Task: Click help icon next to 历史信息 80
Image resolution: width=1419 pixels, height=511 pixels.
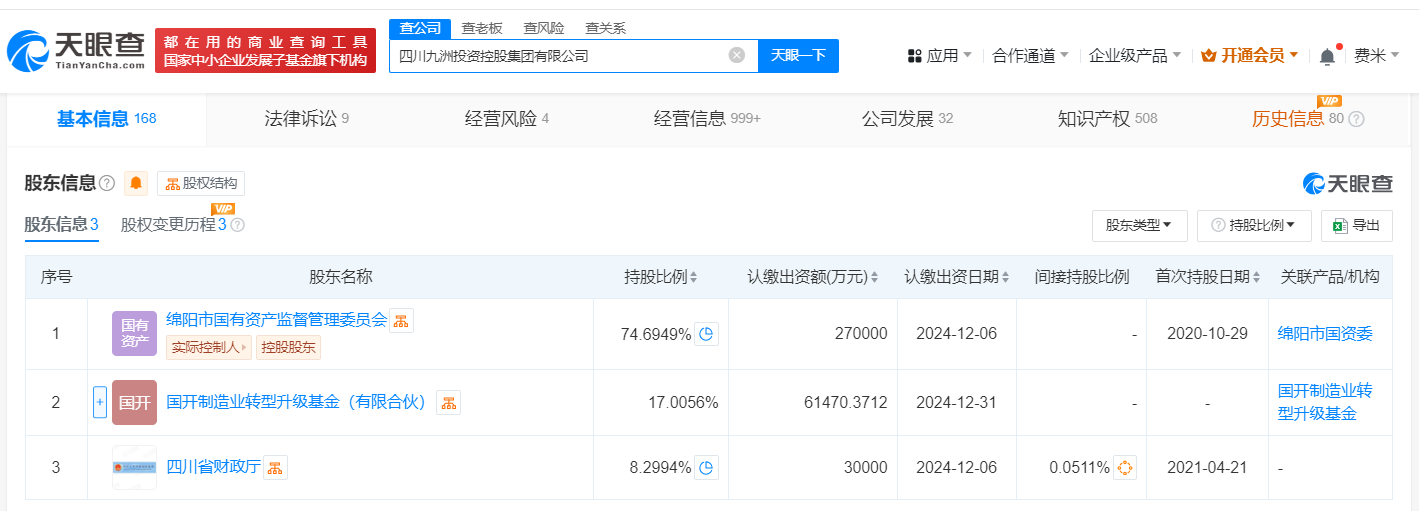Action: 1356,119
